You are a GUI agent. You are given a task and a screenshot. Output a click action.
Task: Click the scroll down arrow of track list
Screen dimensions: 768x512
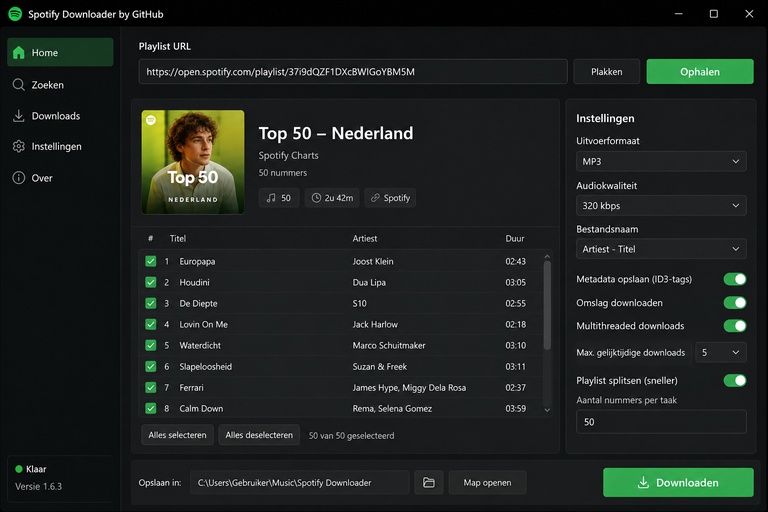pos(547,410)
